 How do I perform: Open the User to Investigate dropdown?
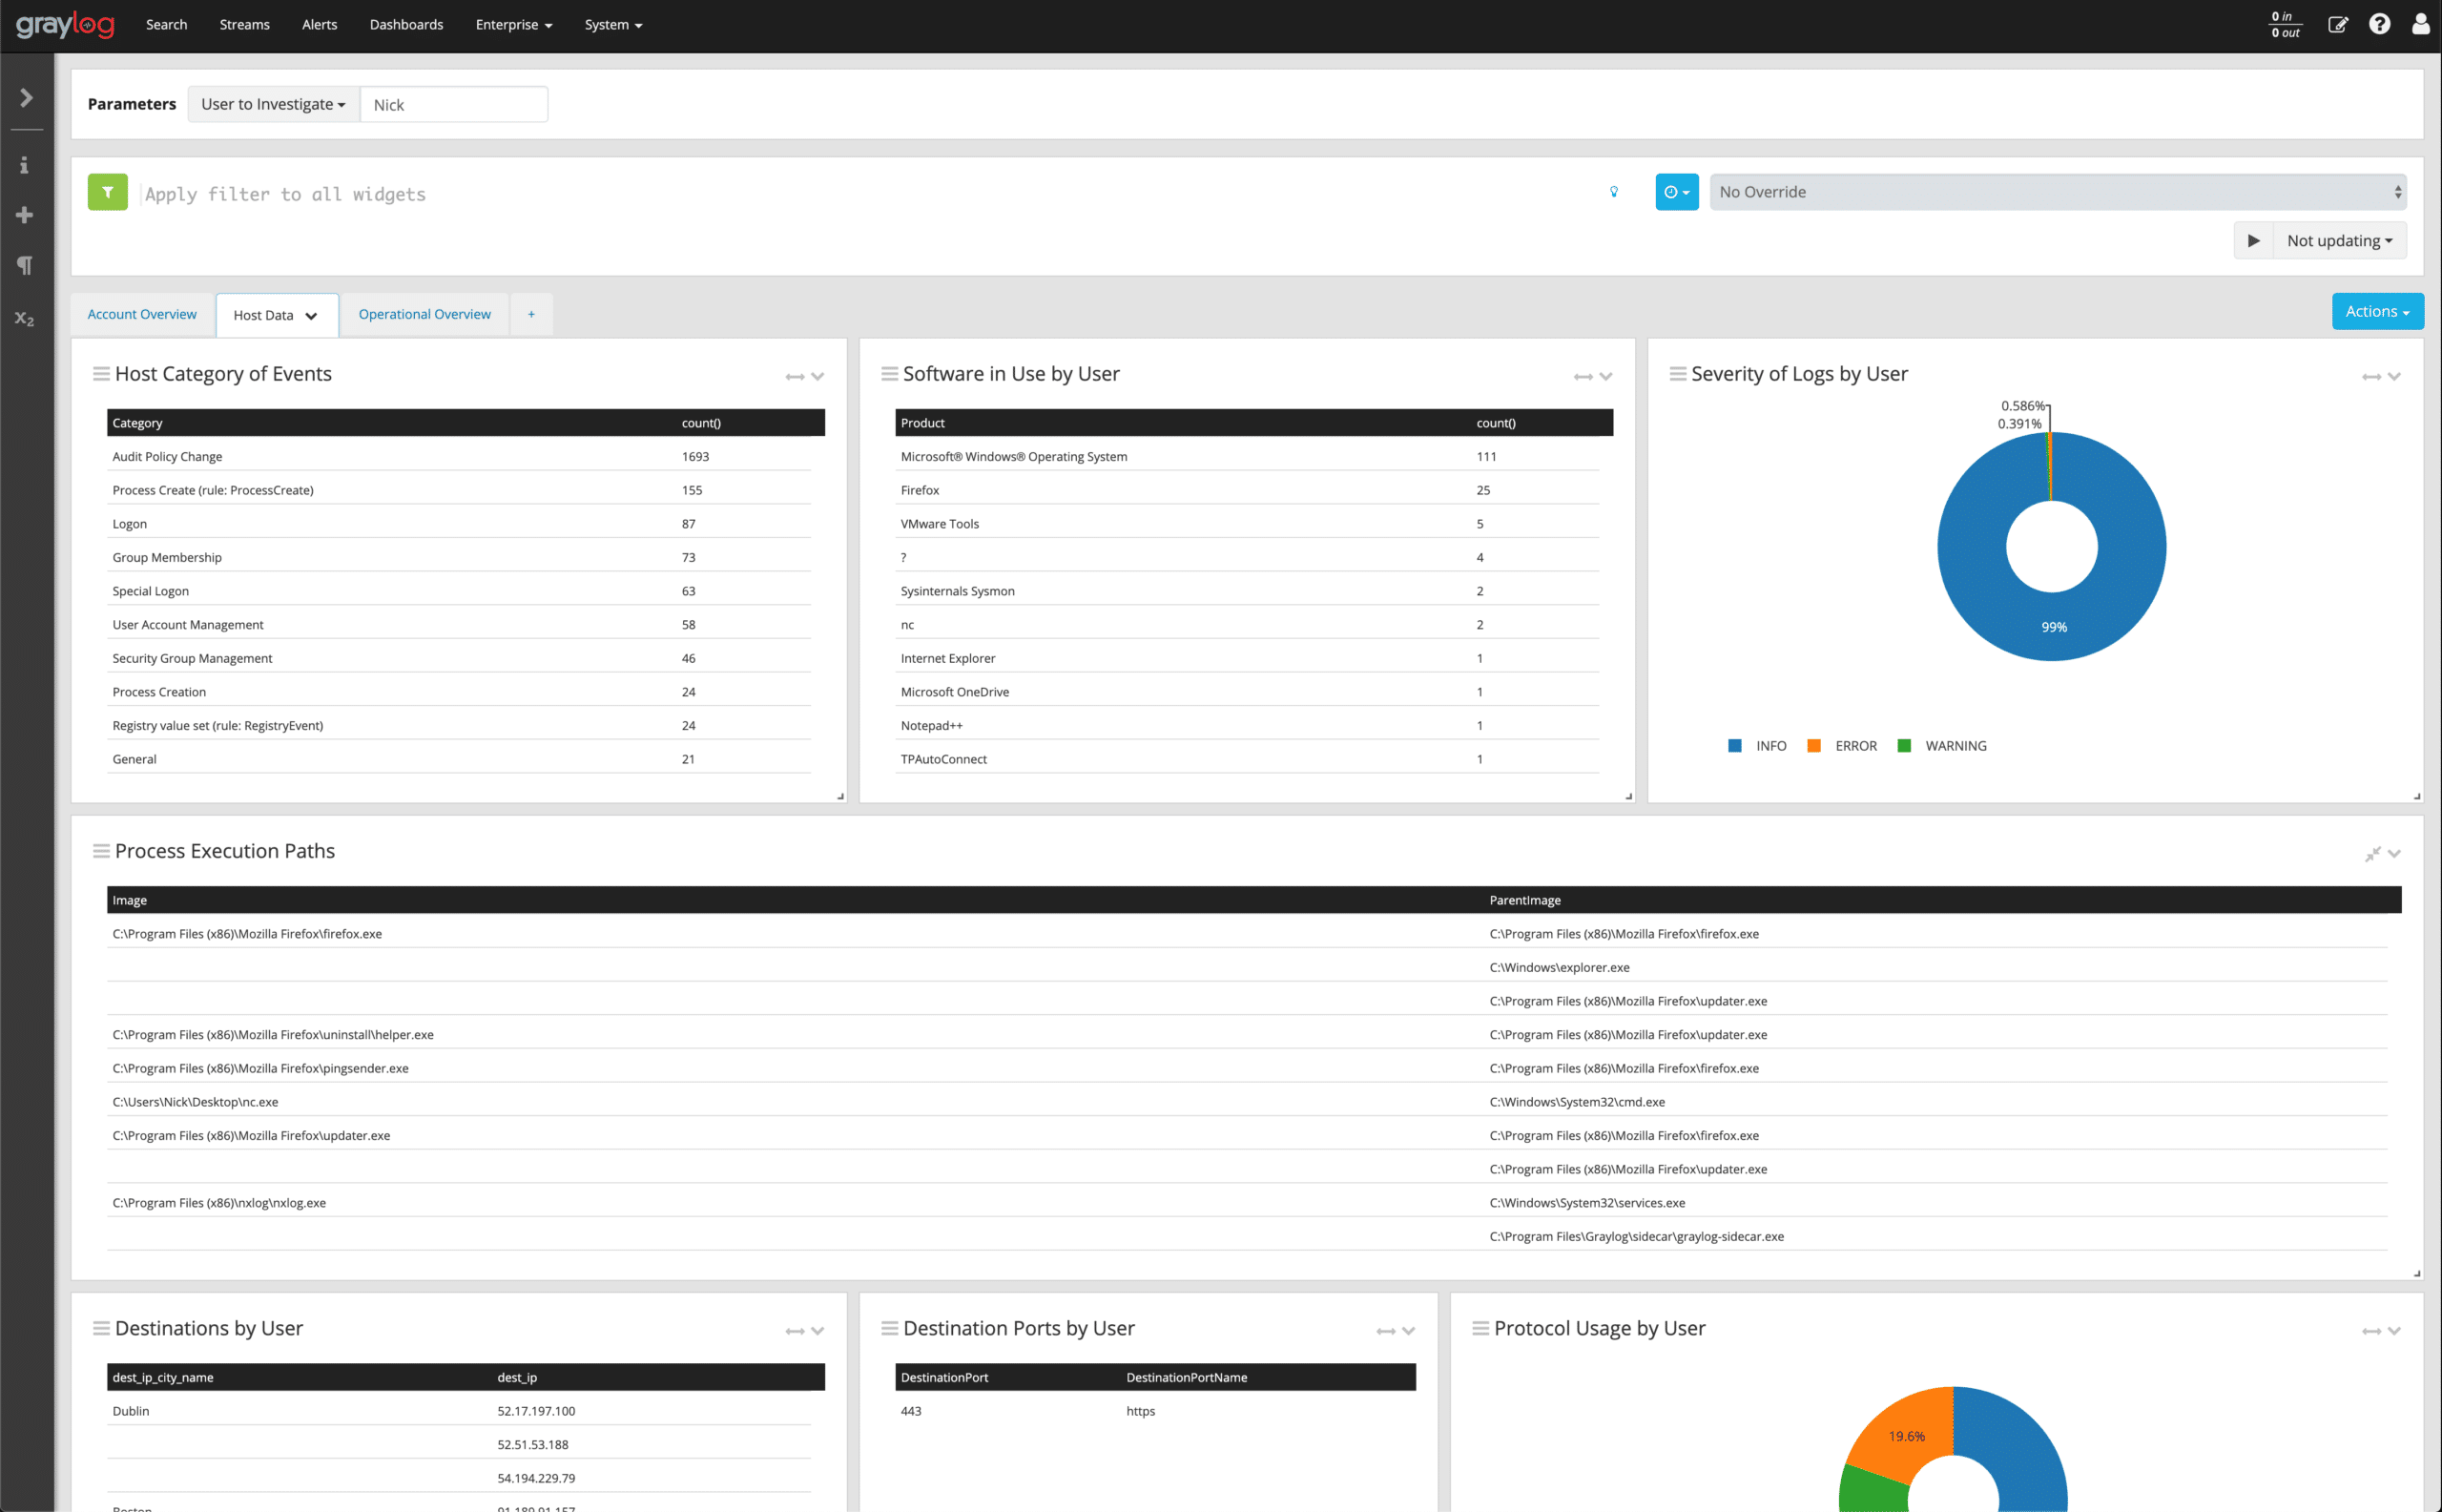point(273,104)
